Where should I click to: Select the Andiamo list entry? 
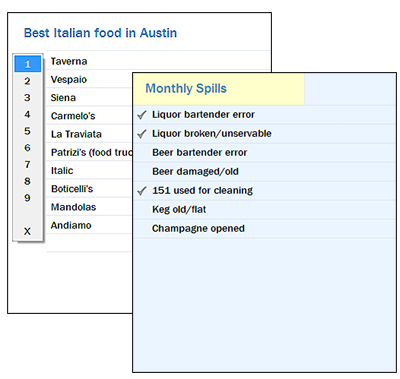click(90, 225)
